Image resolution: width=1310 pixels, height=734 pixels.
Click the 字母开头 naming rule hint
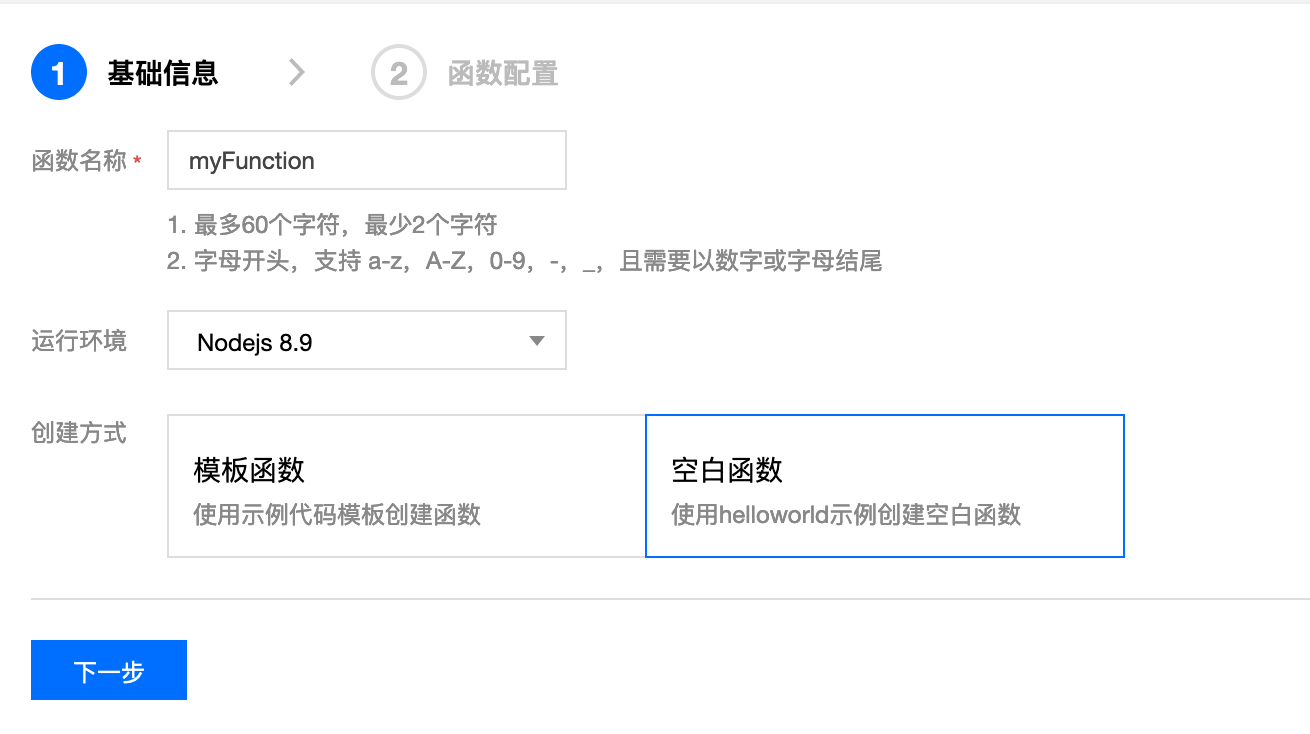(x=524, y=262)
